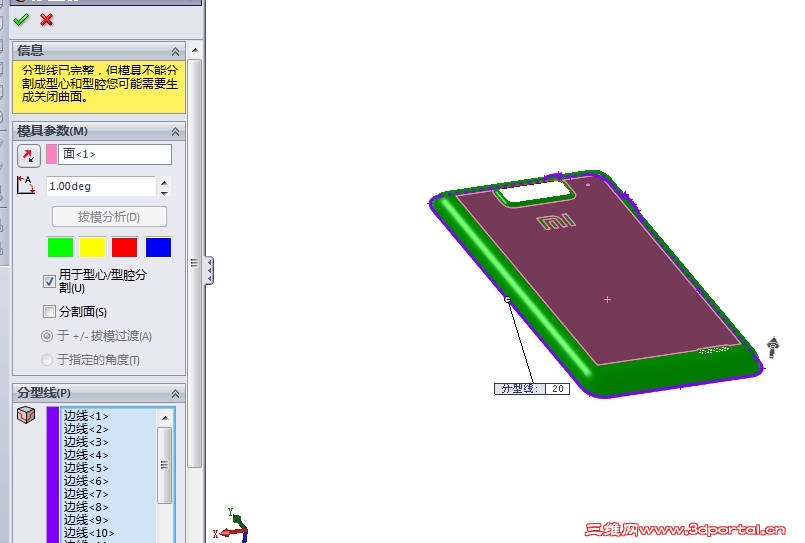This screenshot has height=543, width=805.
Task: Click property panel scrollbar up arrow
Action: click(195, 50)
